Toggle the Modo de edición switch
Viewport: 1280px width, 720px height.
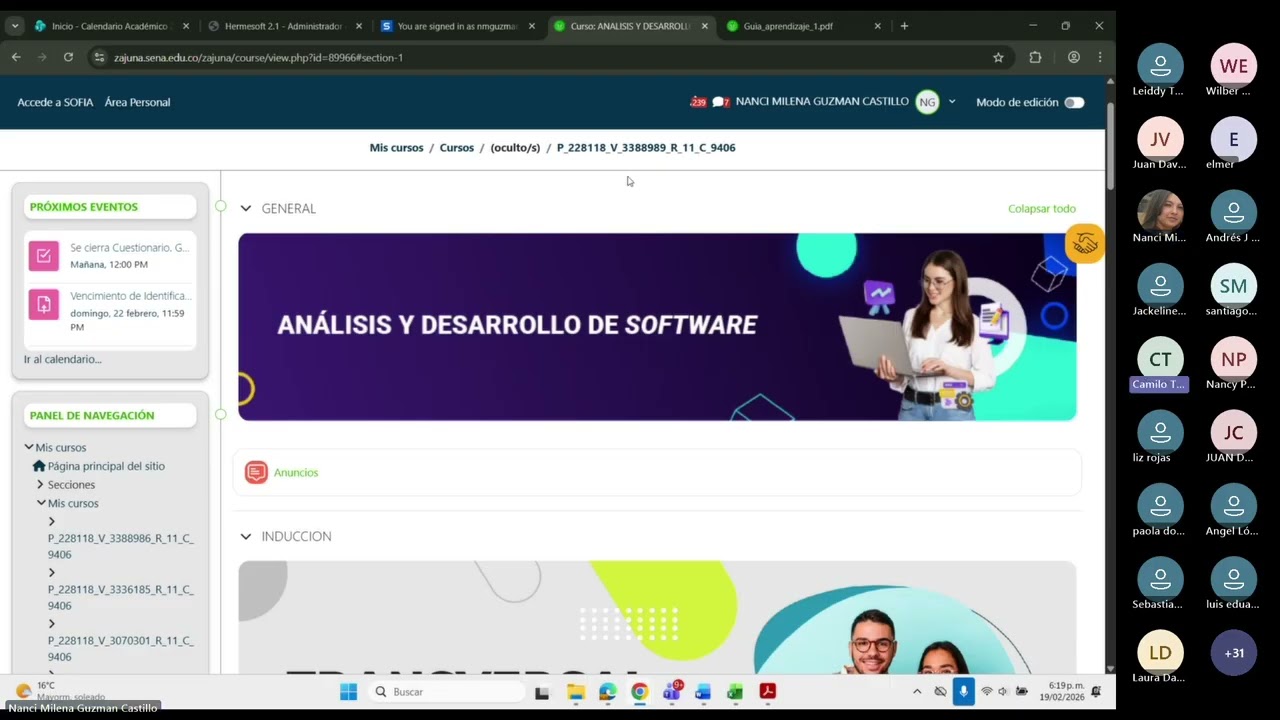click(x=1074, y=102)
